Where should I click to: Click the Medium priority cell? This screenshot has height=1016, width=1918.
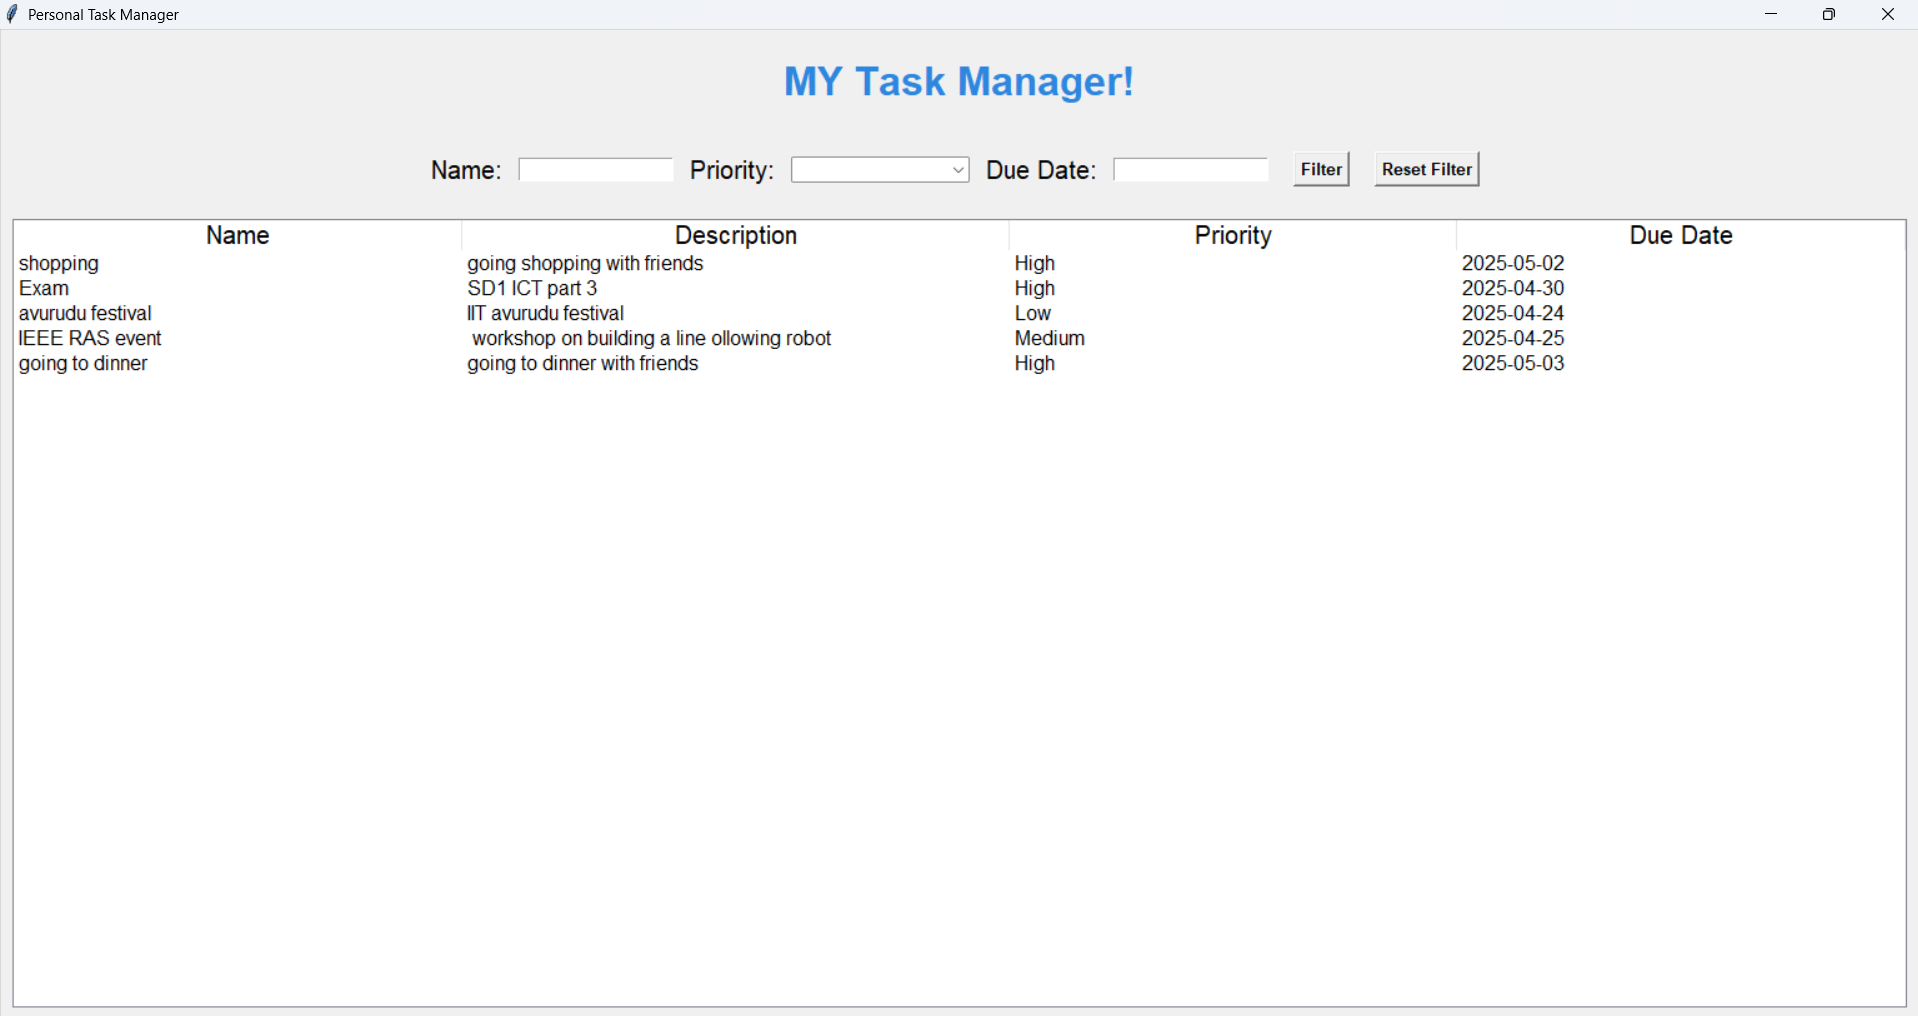pos(1049,339)
